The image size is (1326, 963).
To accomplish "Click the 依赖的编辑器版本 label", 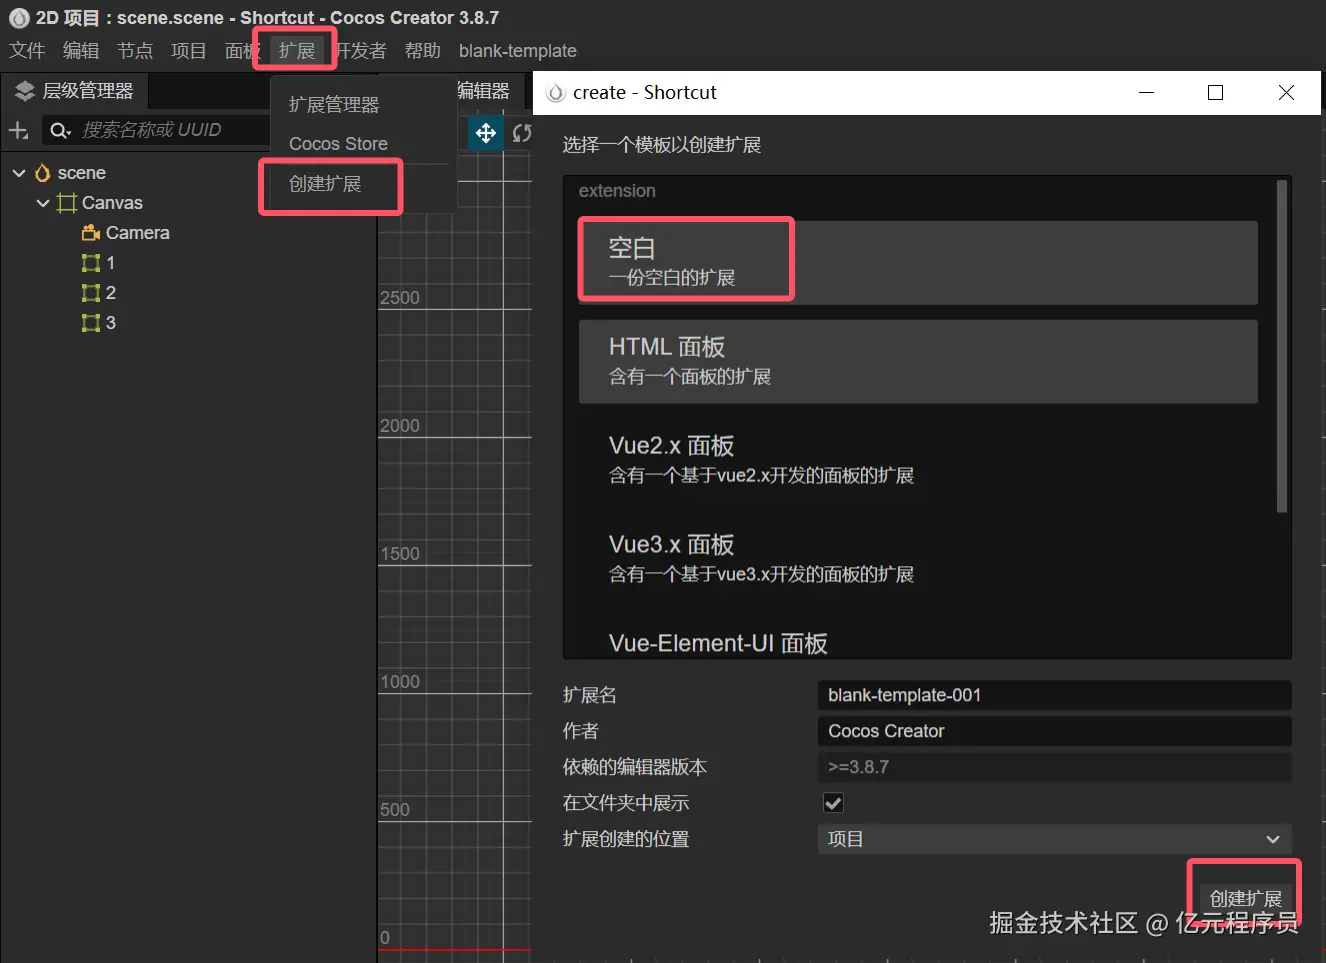I will pos(635,767).
